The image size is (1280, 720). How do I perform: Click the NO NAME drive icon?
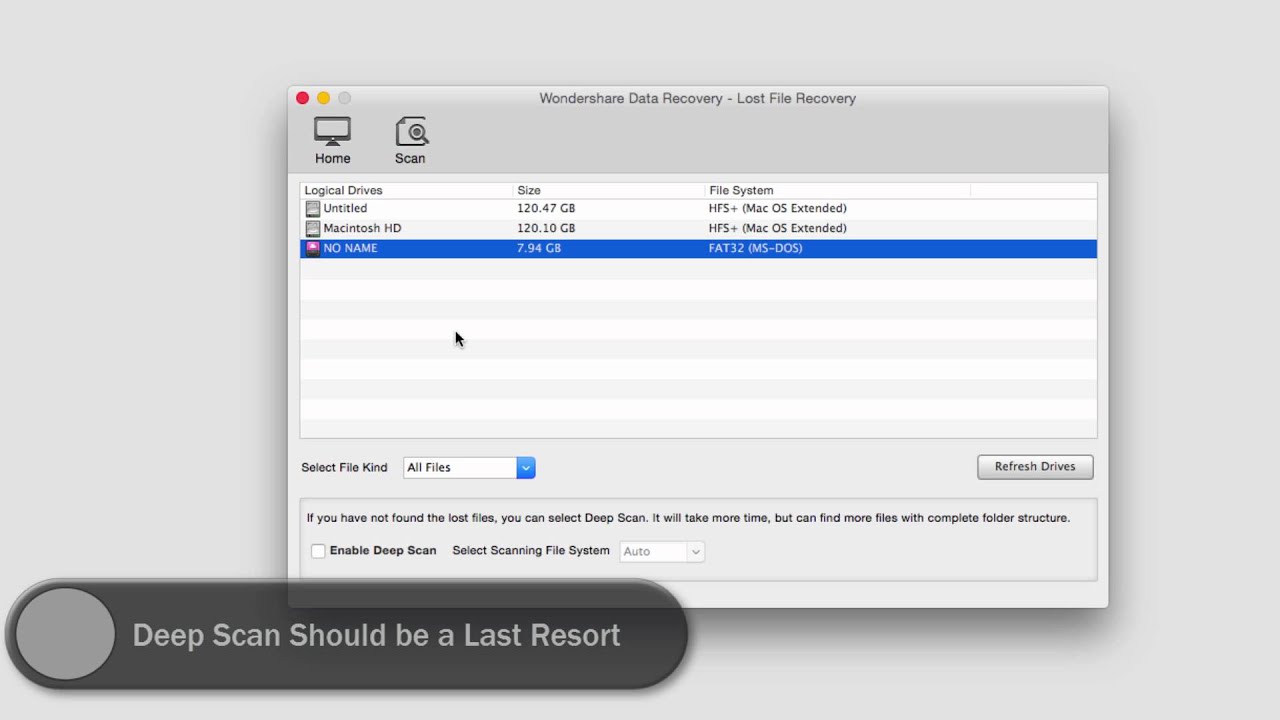pos(313,248)
